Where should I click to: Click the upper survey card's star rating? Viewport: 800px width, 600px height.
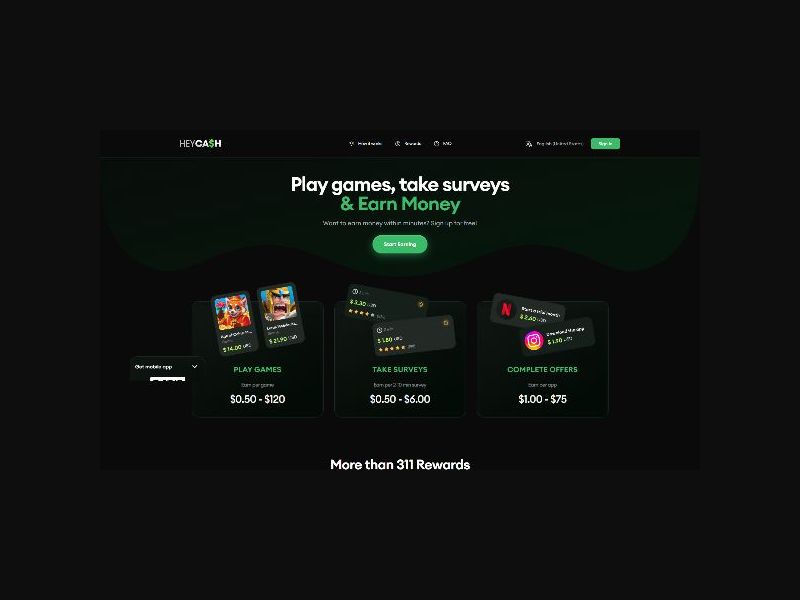[x=361, y=313]
